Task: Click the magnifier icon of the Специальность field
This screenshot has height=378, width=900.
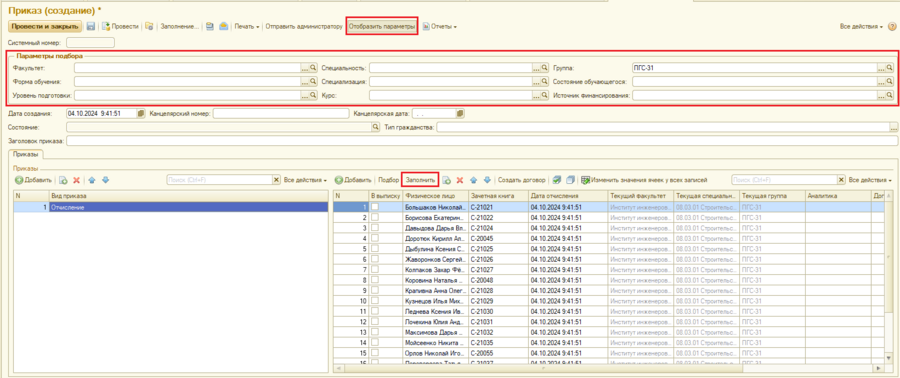Action: coord(545,68)
